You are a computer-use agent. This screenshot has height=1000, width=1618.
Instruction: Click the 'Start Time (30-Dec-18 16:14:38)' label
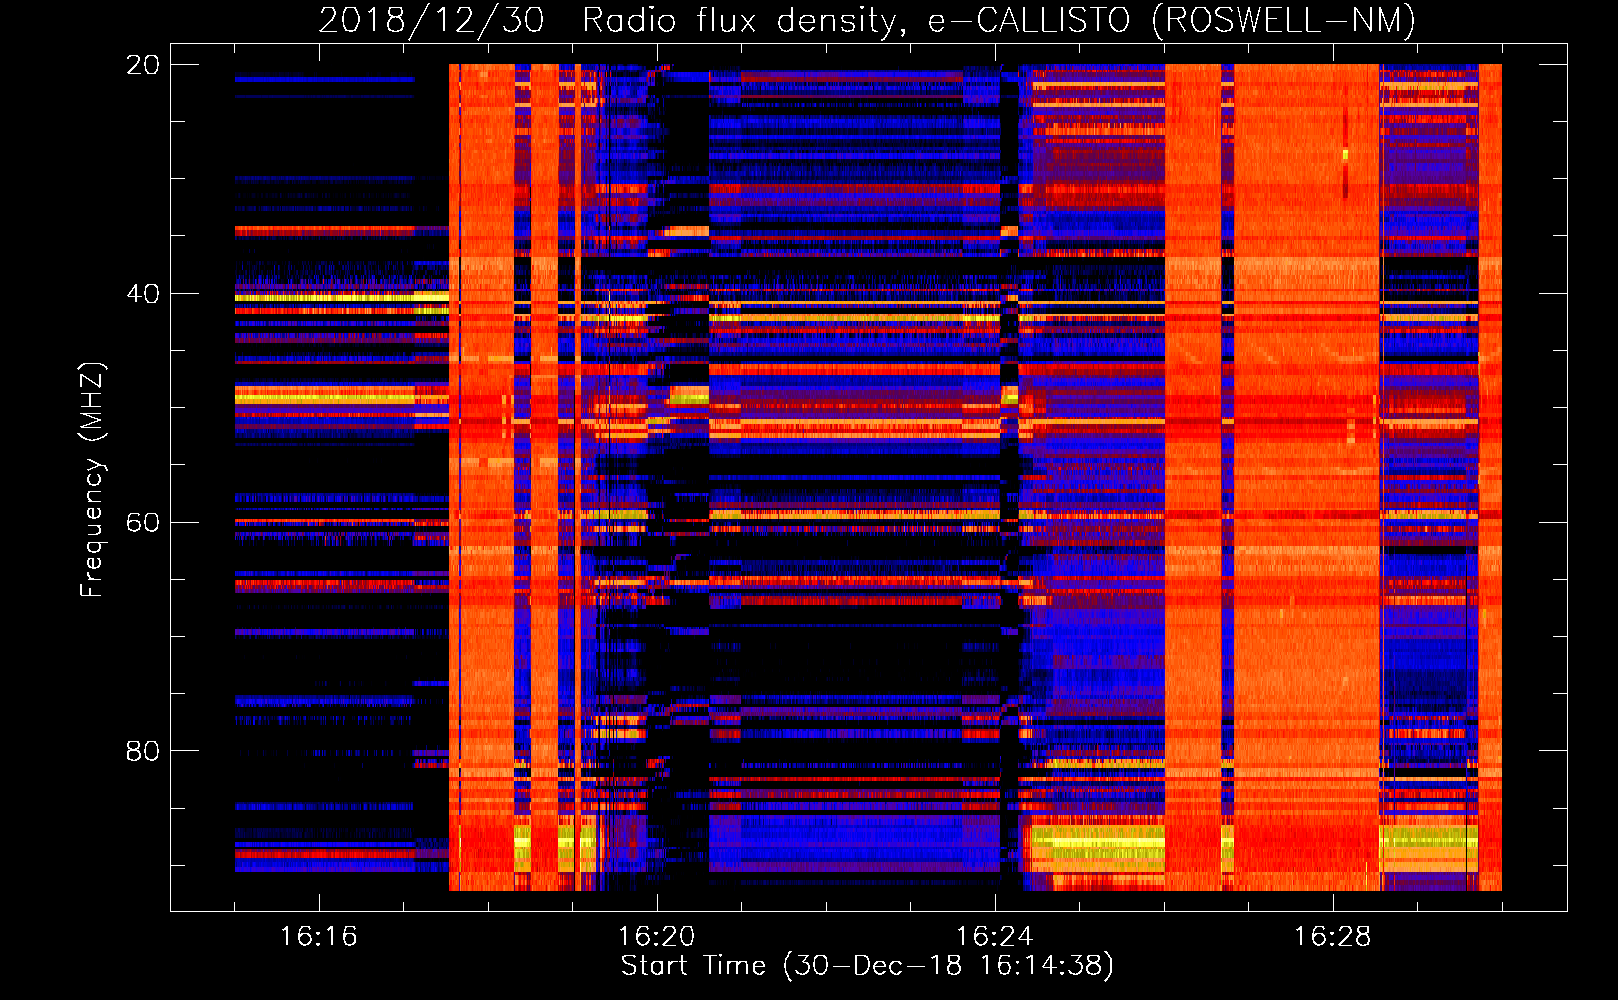(867, 966)
